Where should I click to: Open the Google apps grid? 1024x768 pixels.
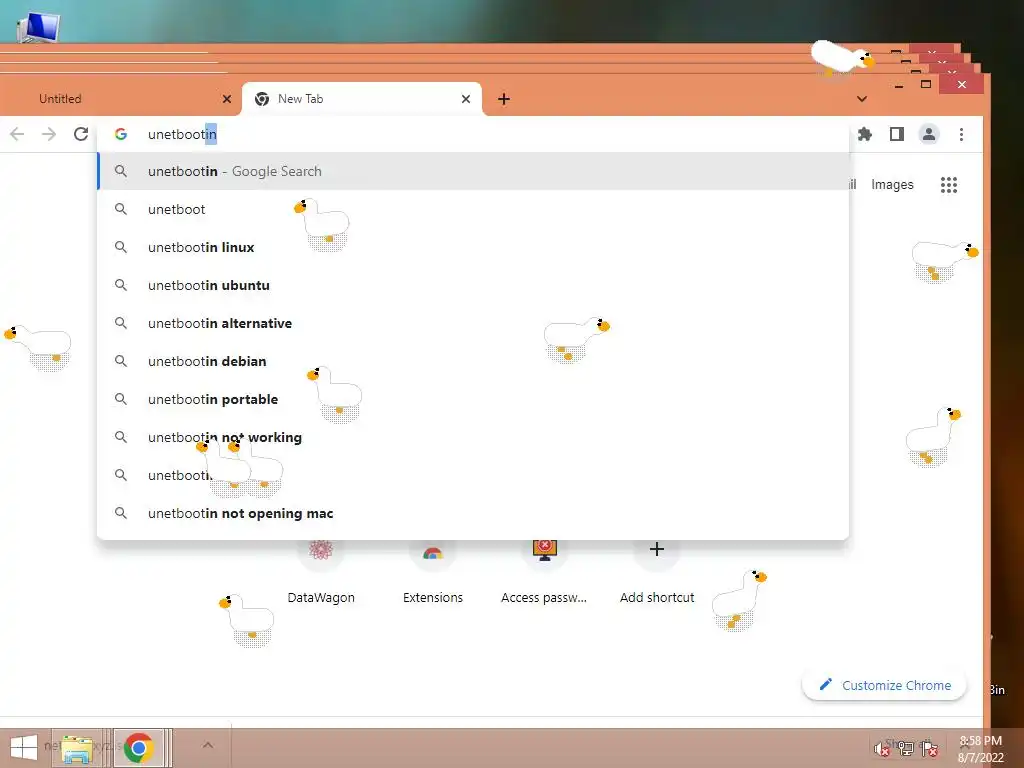pyautogui.click(x=949, y=185)
